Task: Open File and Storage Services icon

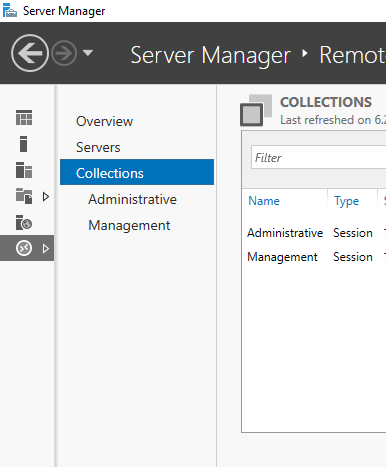Action: [x=24, y=196]
